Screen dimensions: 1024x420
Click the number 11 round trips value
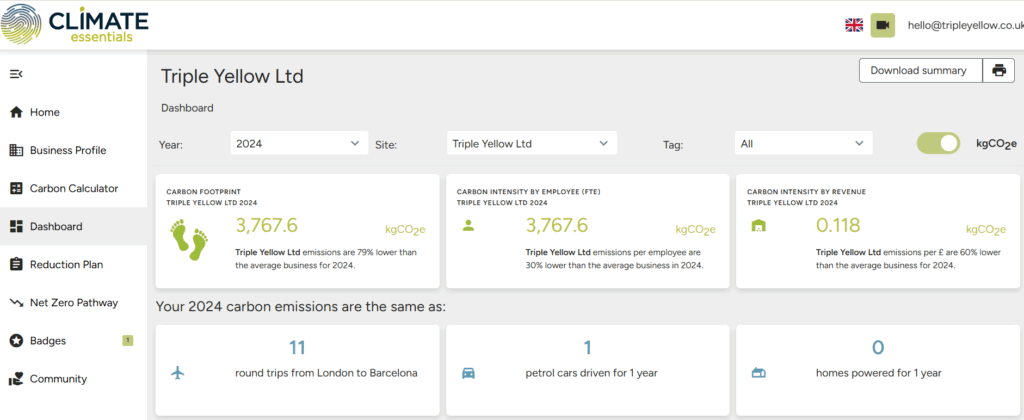click(x=297, y=347)
